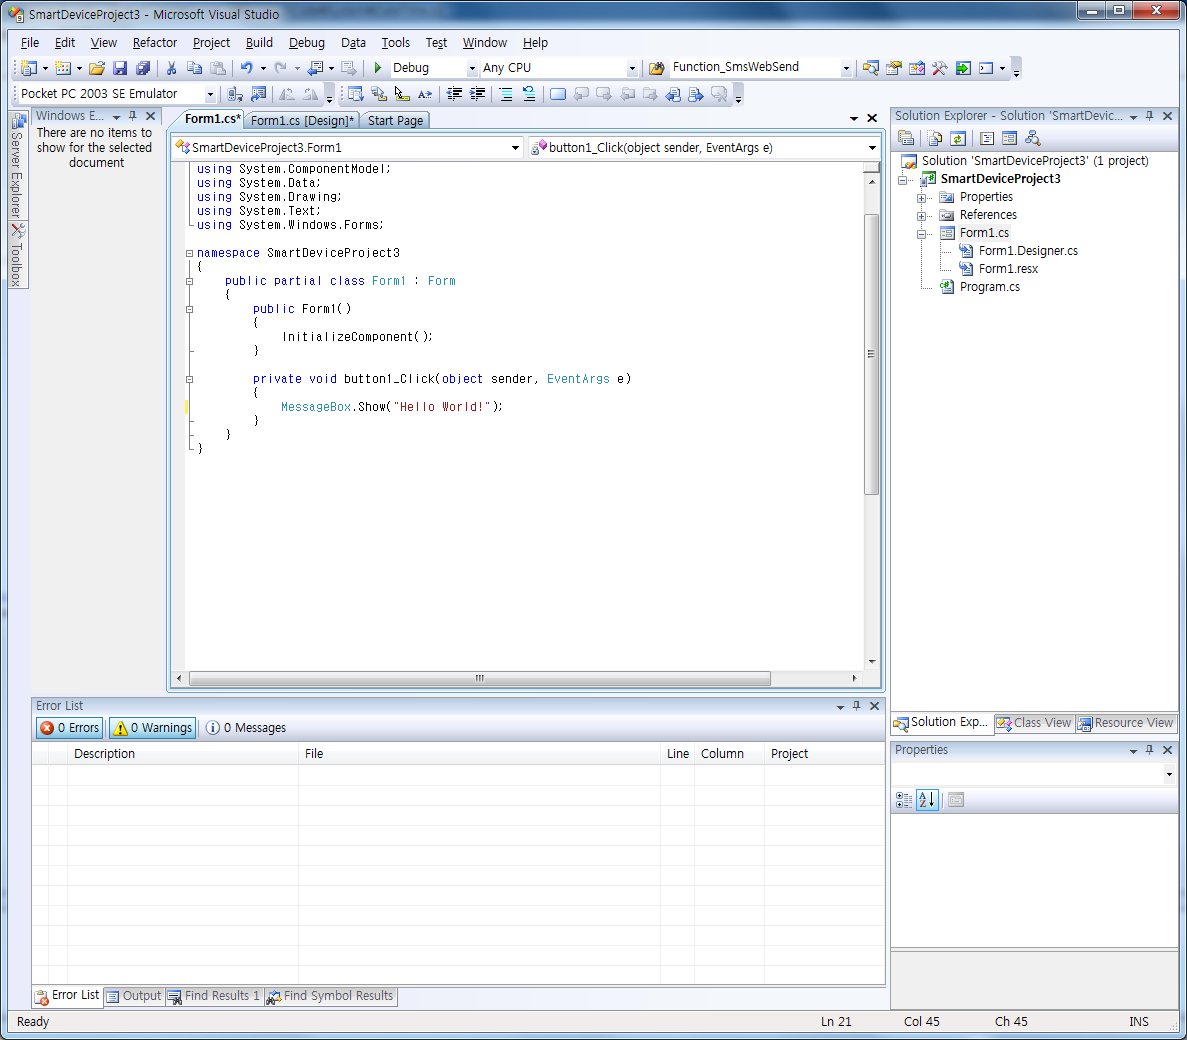Toggle the 0 Warnings filter button

click(152, 728)
